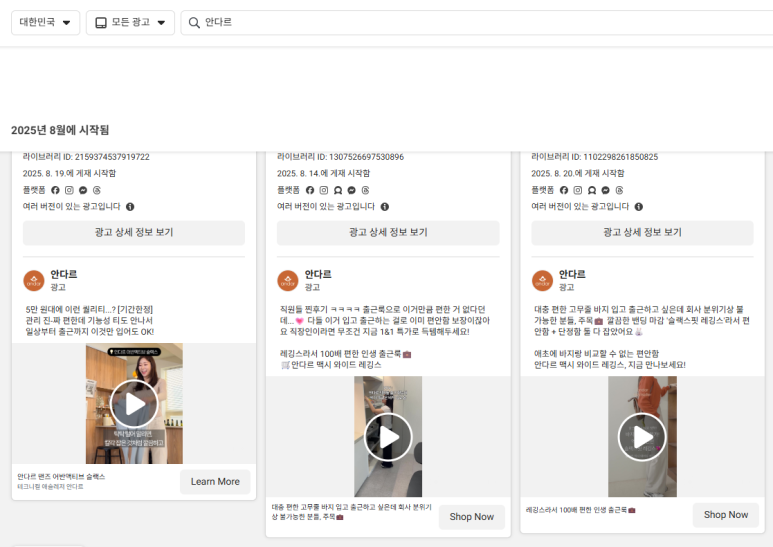Viewport: 773px width, 547px height.
Task: Play the video in the 8. 20 ad
Action: click(642, 437)
